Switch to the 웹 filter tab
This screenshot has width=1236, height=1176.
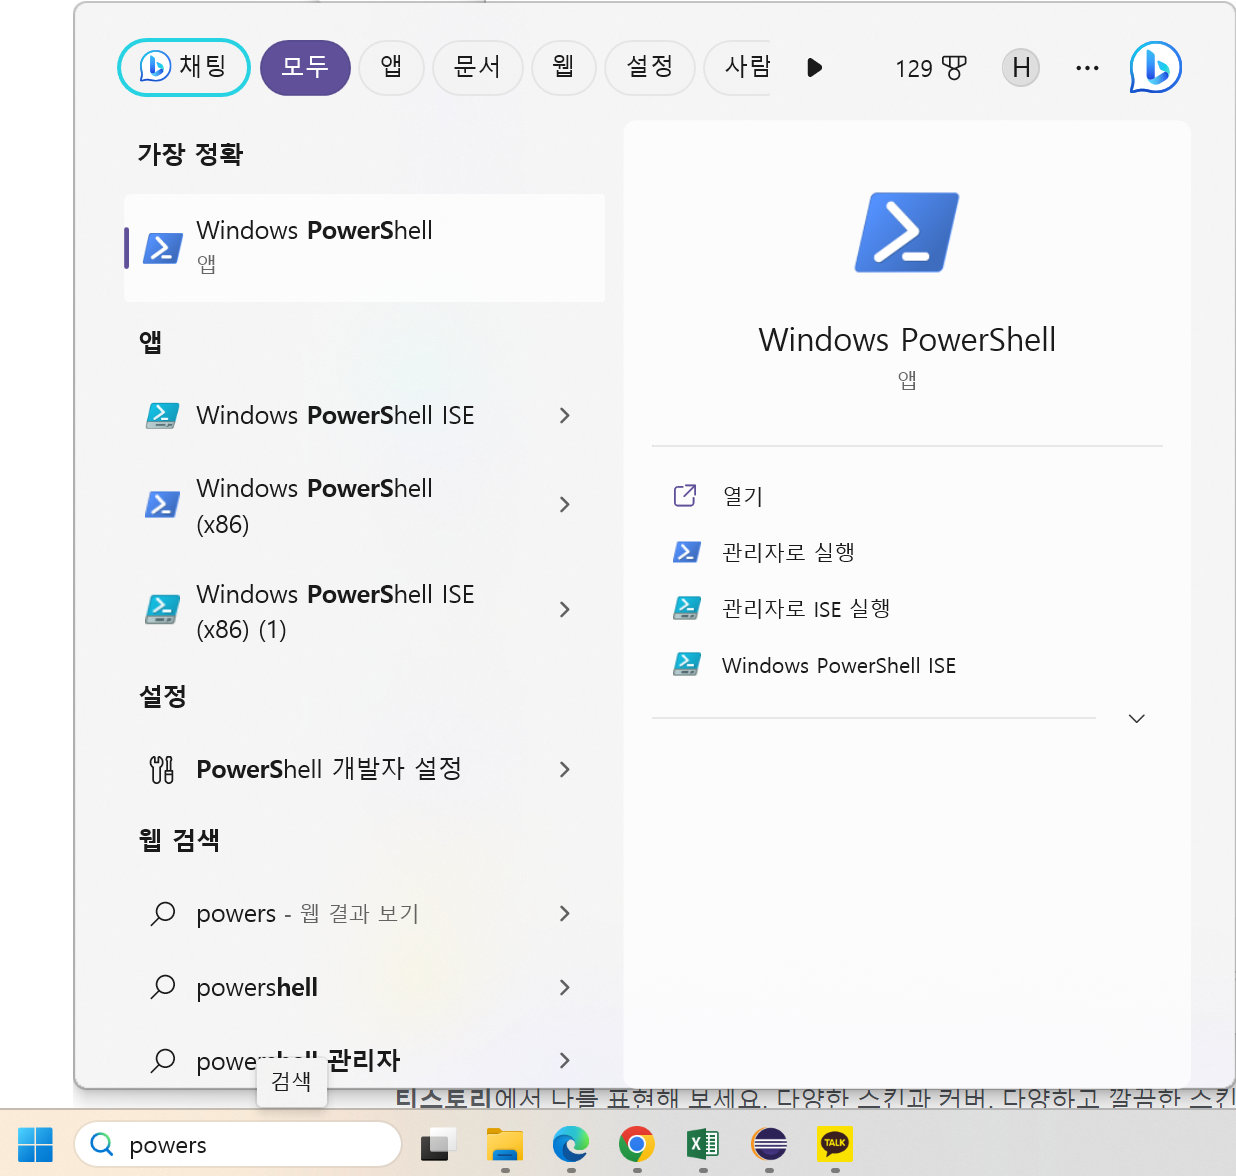tap(564, 67)
